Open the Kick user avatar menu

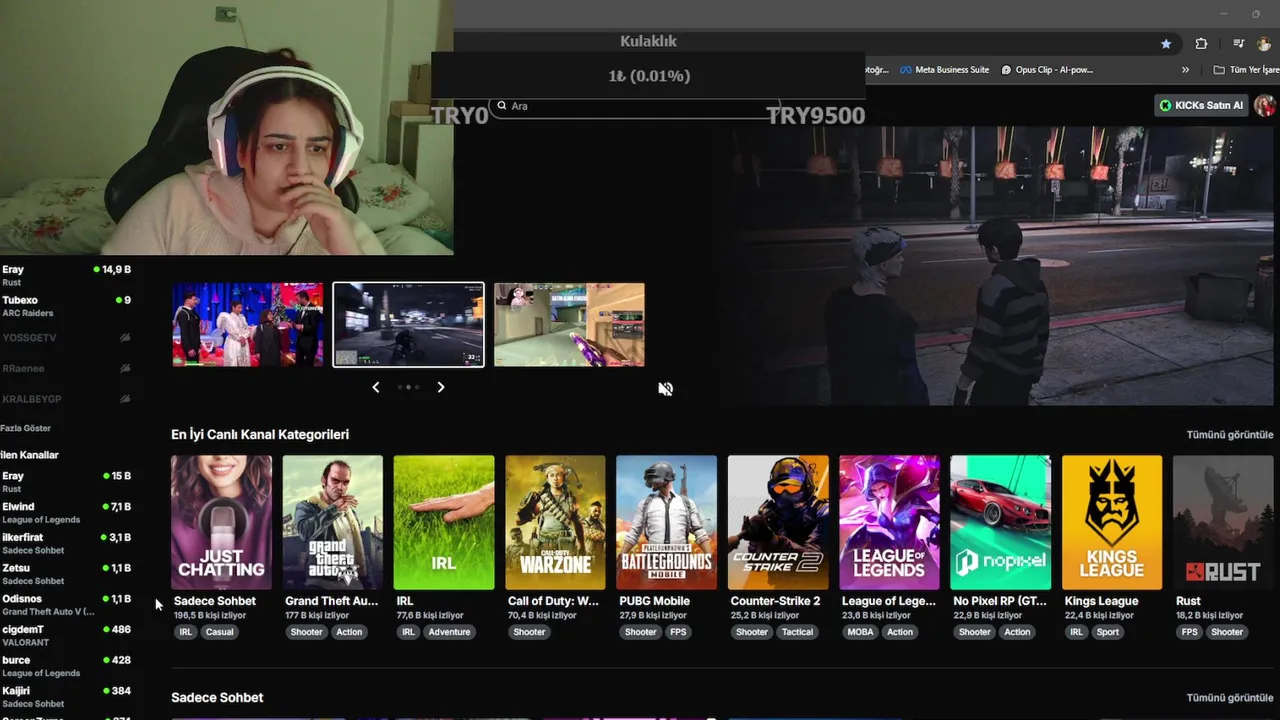click(1265, 105)
